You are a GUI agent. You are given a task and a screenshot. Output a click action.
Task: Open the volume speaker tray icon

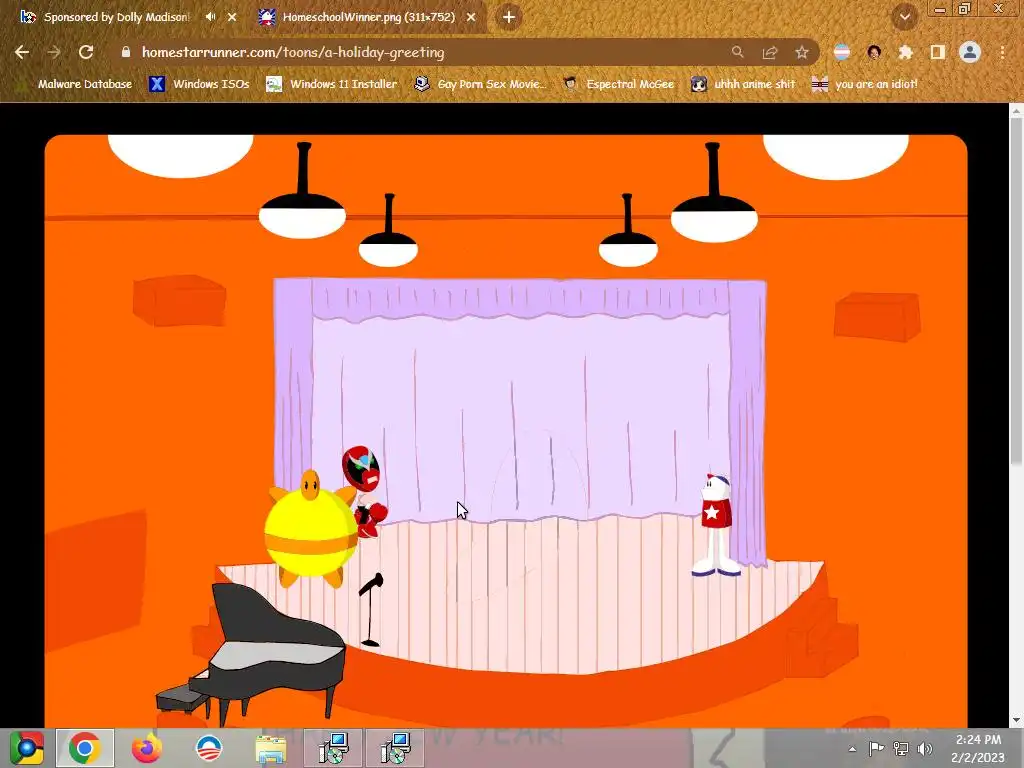point(925,748)
